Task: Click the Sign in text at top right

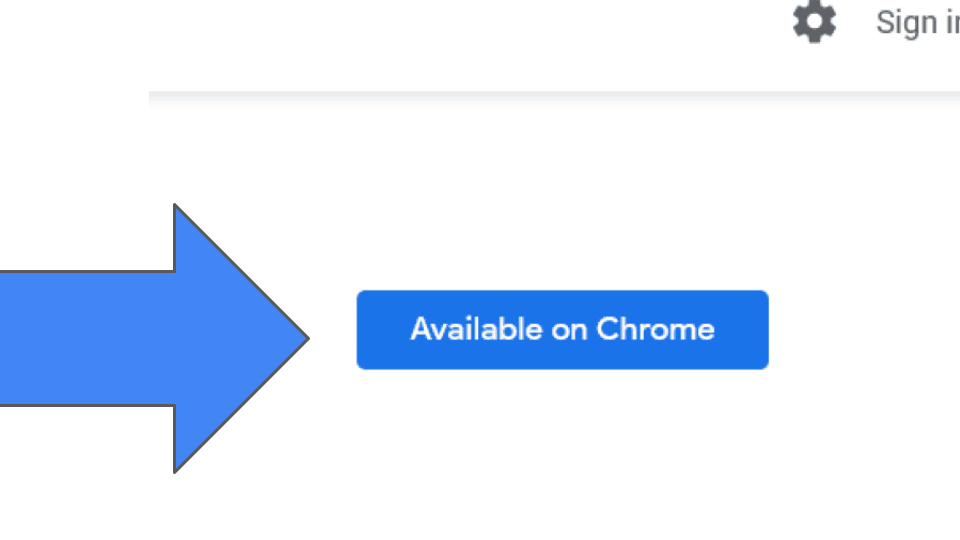Action: 918,23
